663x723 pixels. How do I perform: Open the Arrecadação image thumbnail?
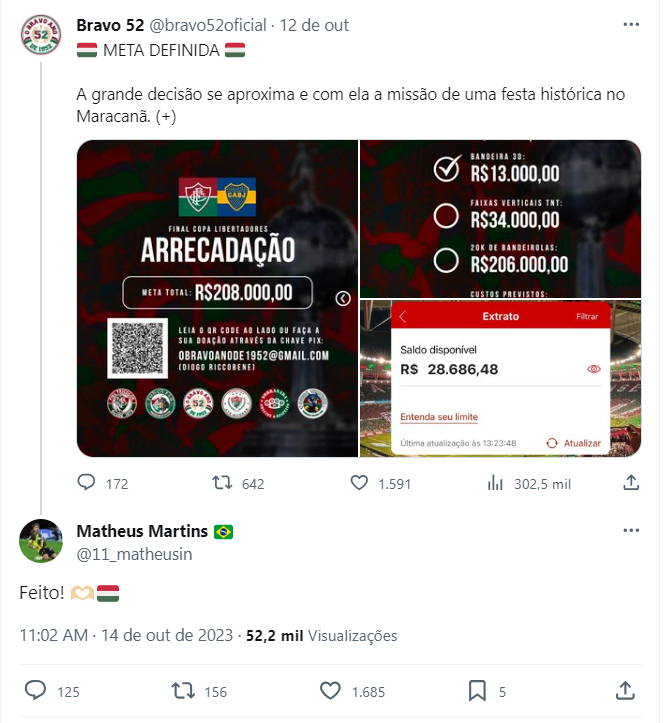(217, 298)
